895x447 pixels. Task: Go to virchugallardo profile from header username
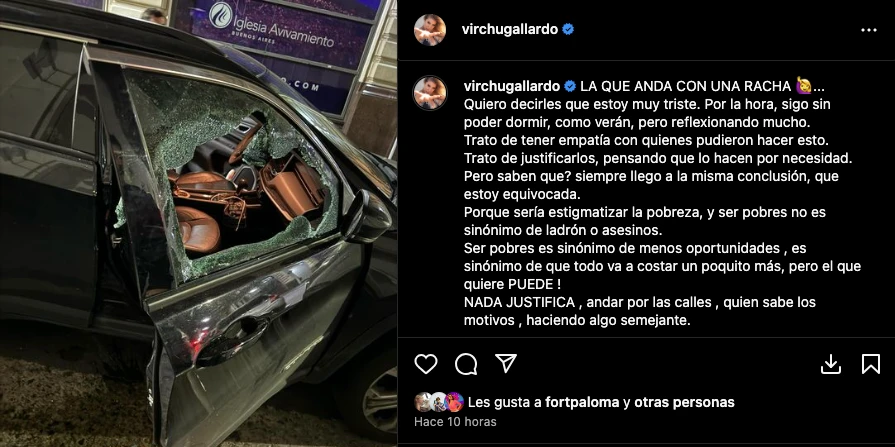click(x=510, y=29)
